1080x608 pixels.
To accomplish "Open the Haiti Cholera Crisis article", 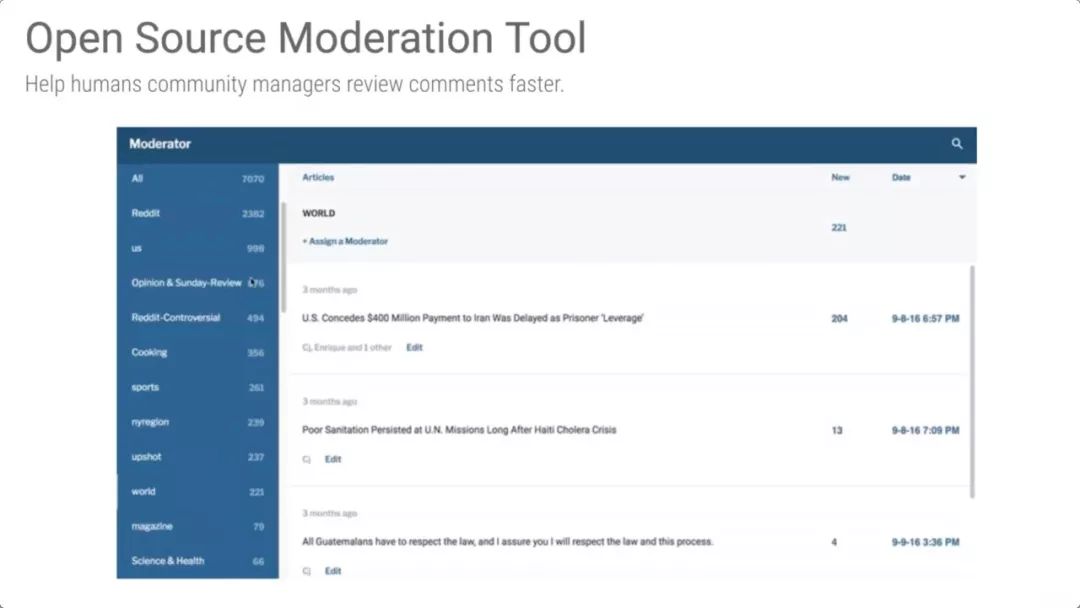I will (x=459, y=430).
